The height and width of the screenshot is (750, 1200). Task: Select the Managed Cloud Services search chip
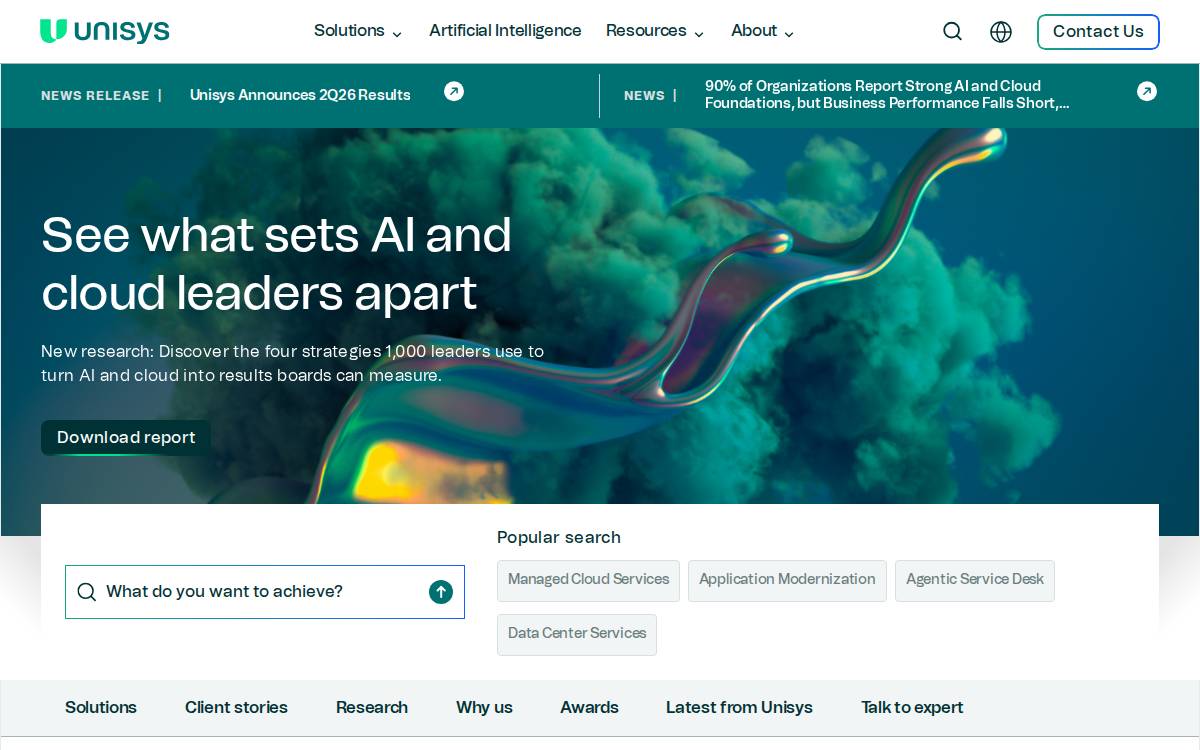point(588,580)
